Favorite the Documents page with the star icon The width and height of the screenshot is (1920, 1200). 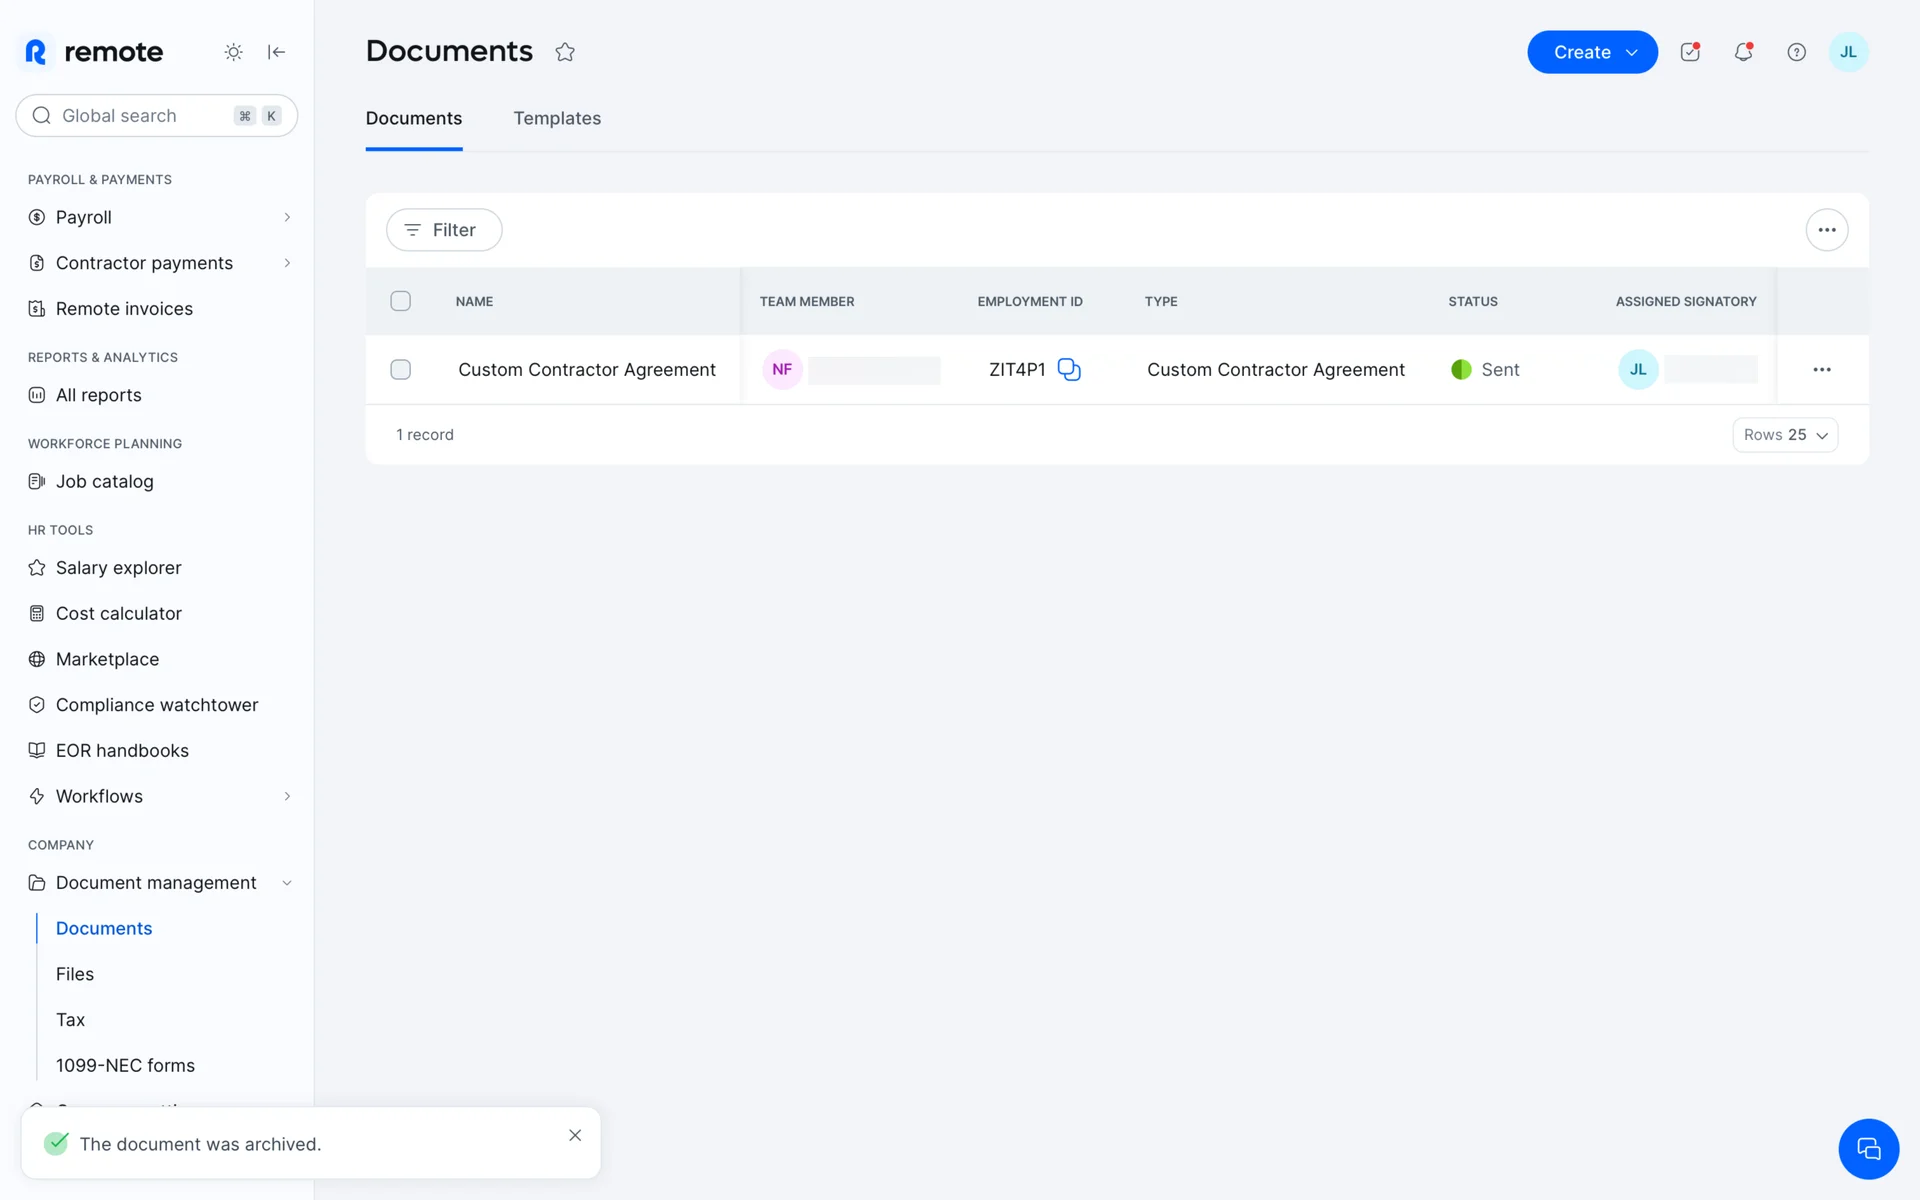click(565, 52)
